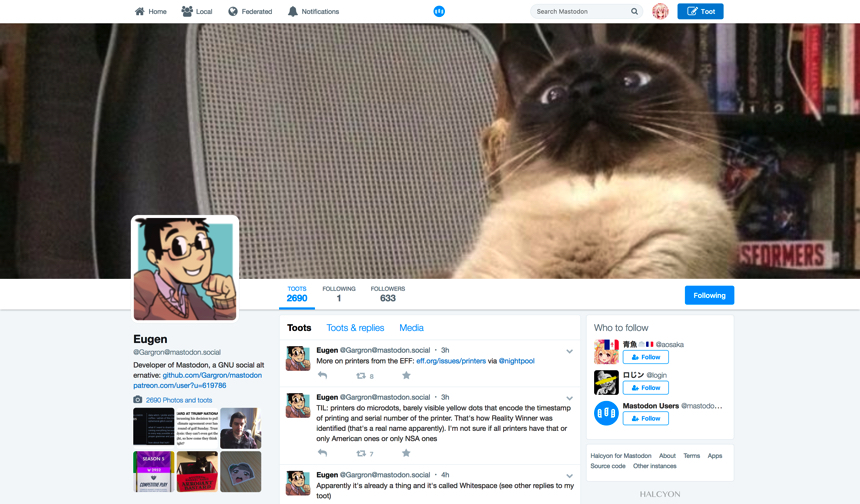
Task: Boost the toot about printer microdots
Action: pyautogui.click(x=361, y=453)
